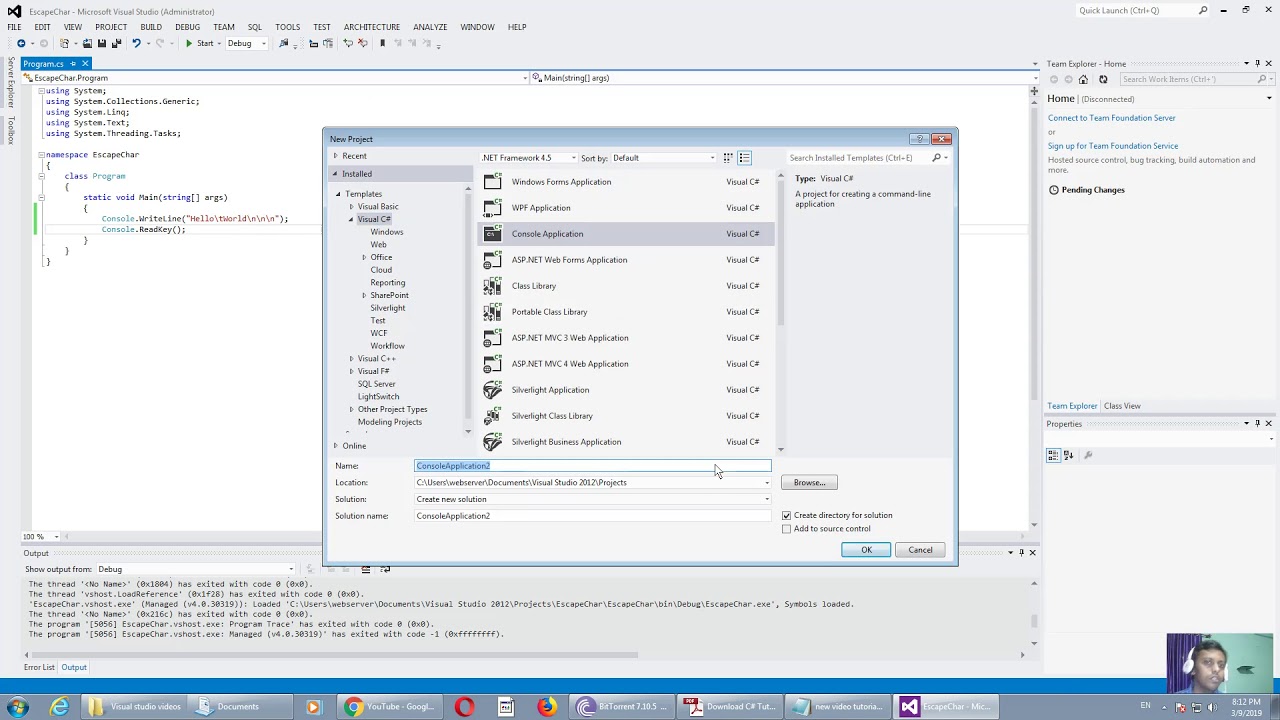This screenshot has height=720, width=1280.
Task: Open the Team Explorer Home dropdown arrow
Action: tap(1269, 99)
